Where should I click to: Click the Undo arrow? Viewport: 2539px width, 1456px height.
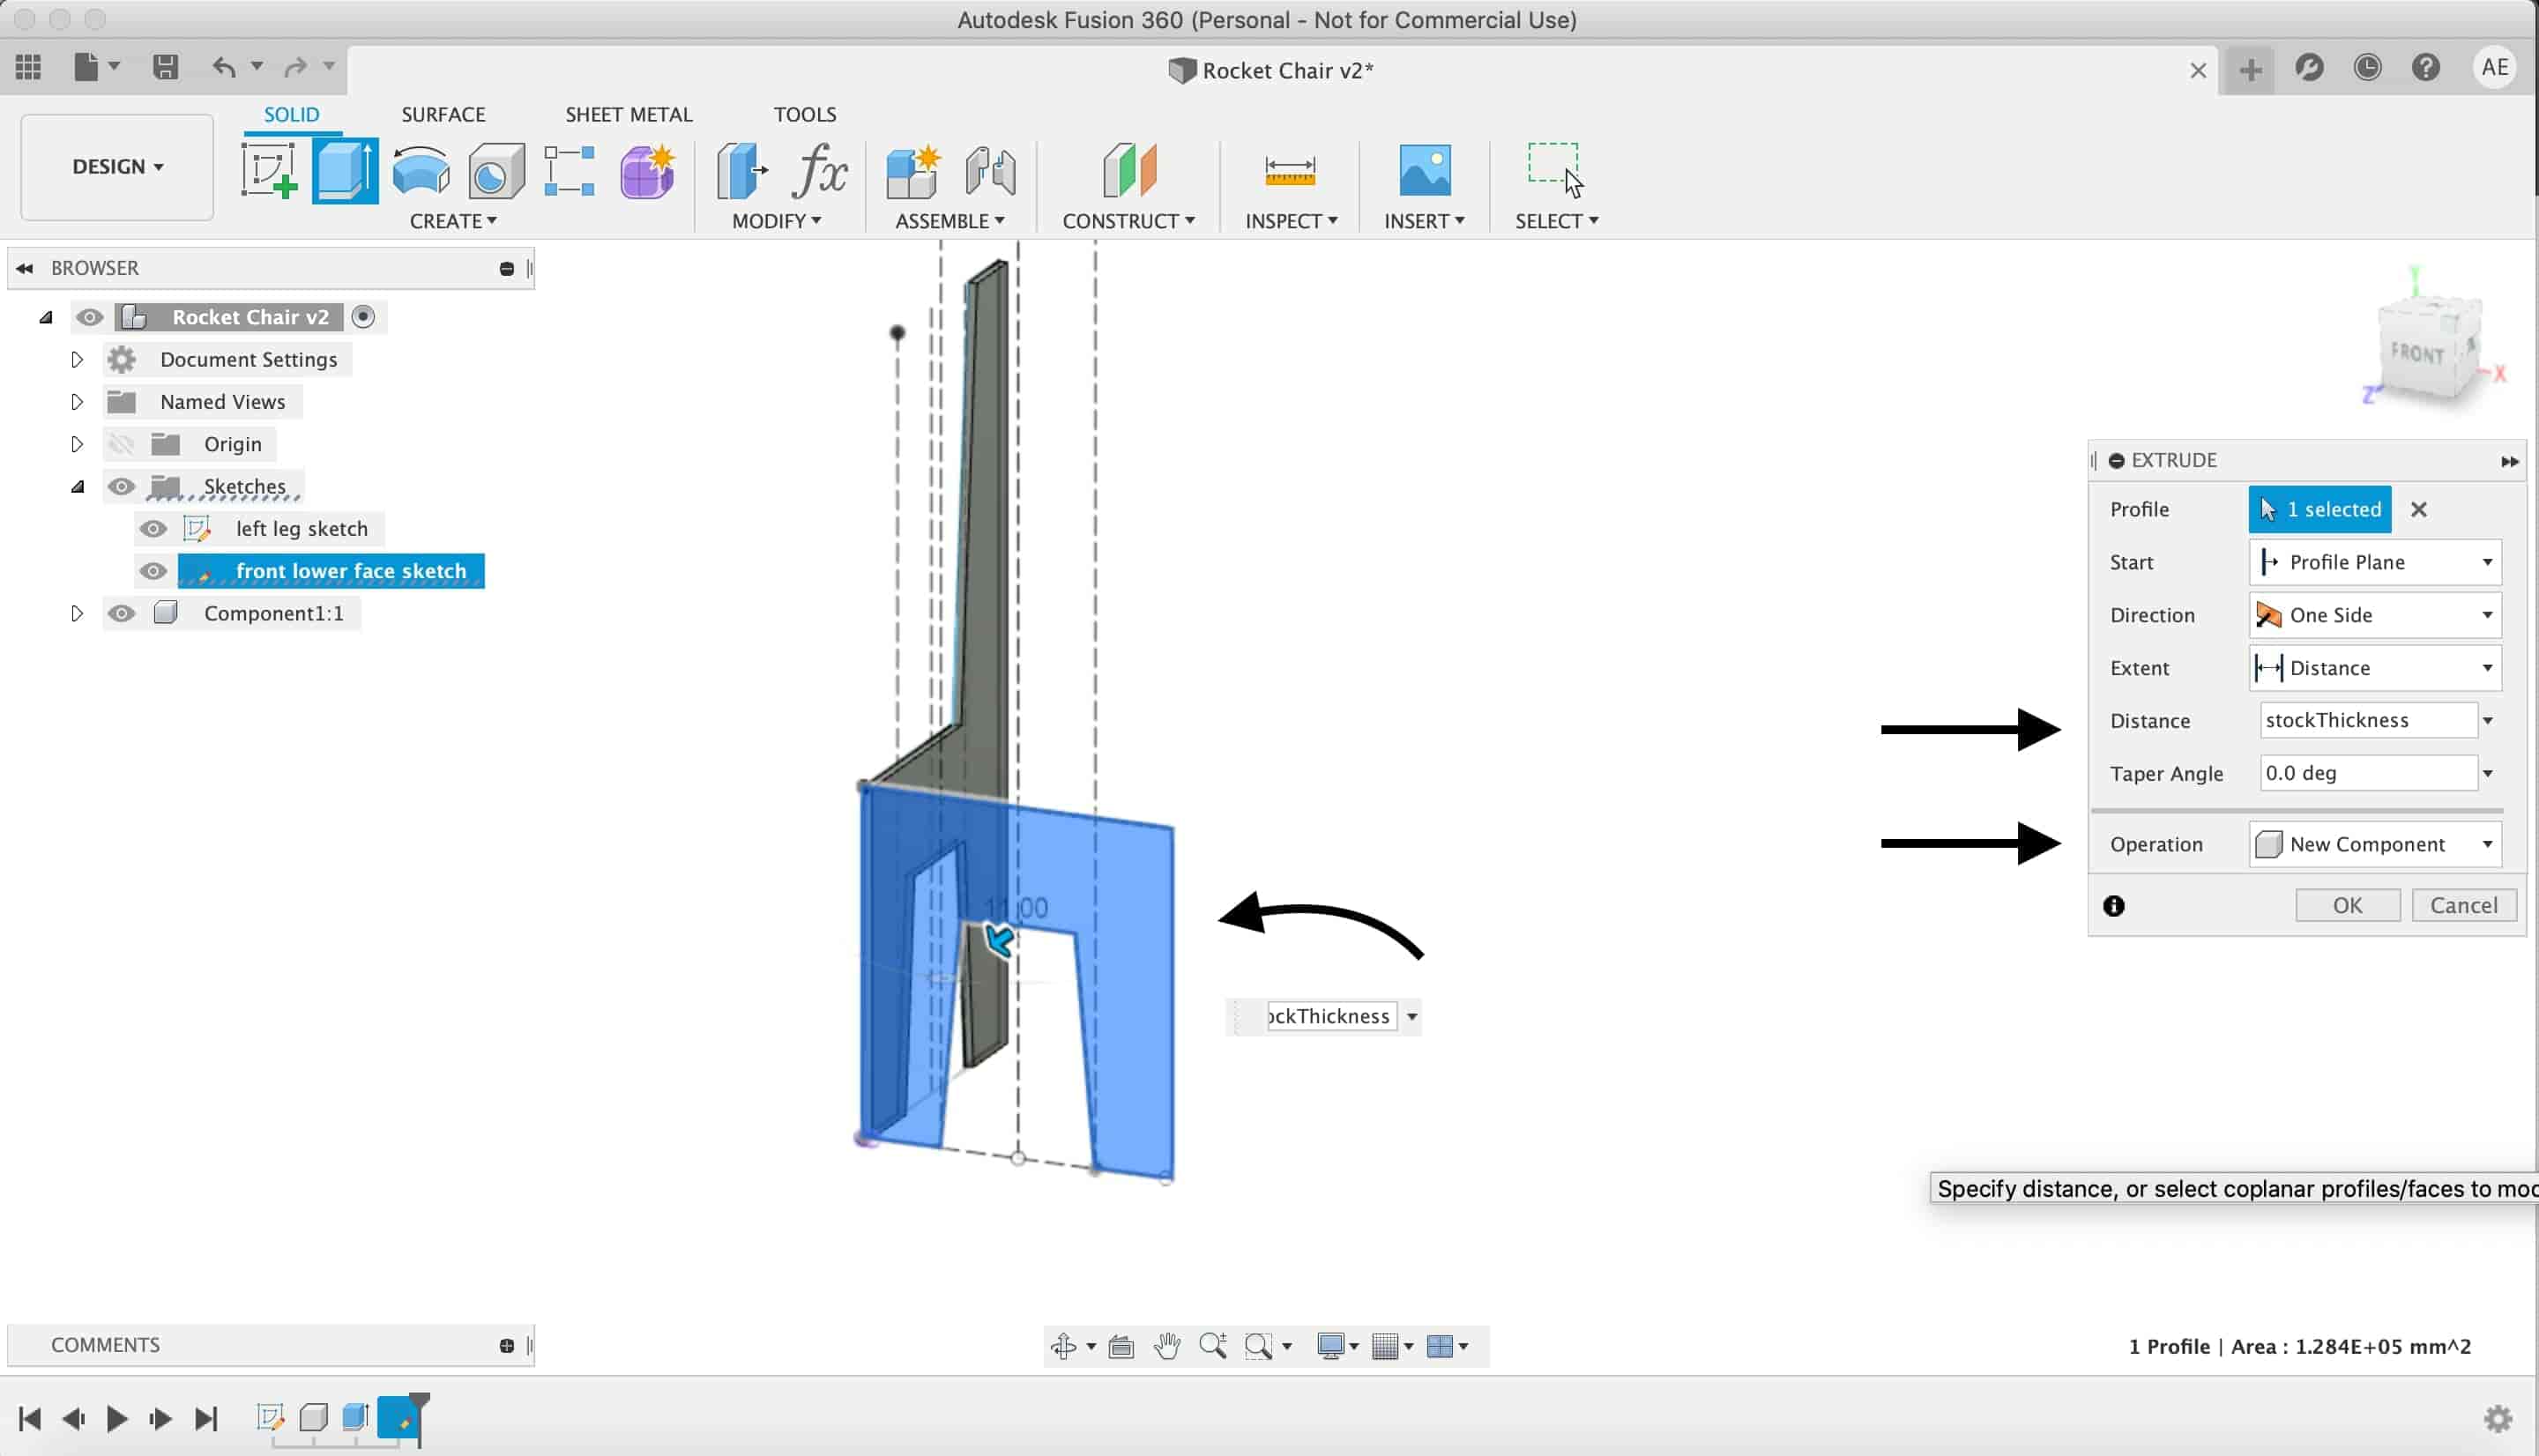pos(224,67)
